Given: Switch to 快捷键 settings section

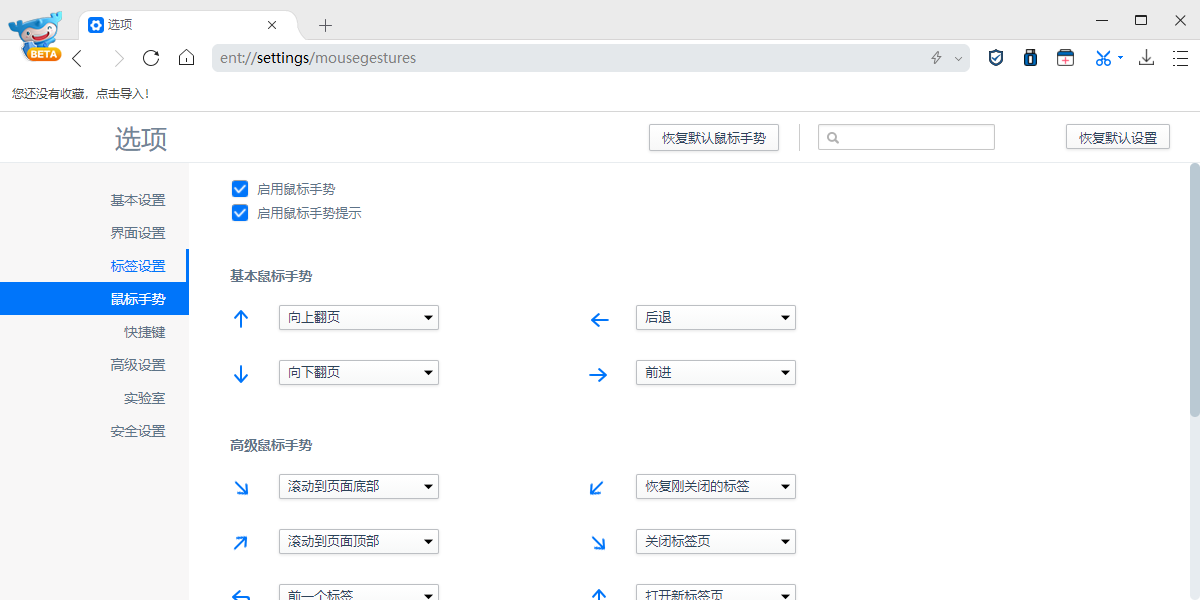Looking at the screenshot, I should pyautogui.click(x=144, y=331).
